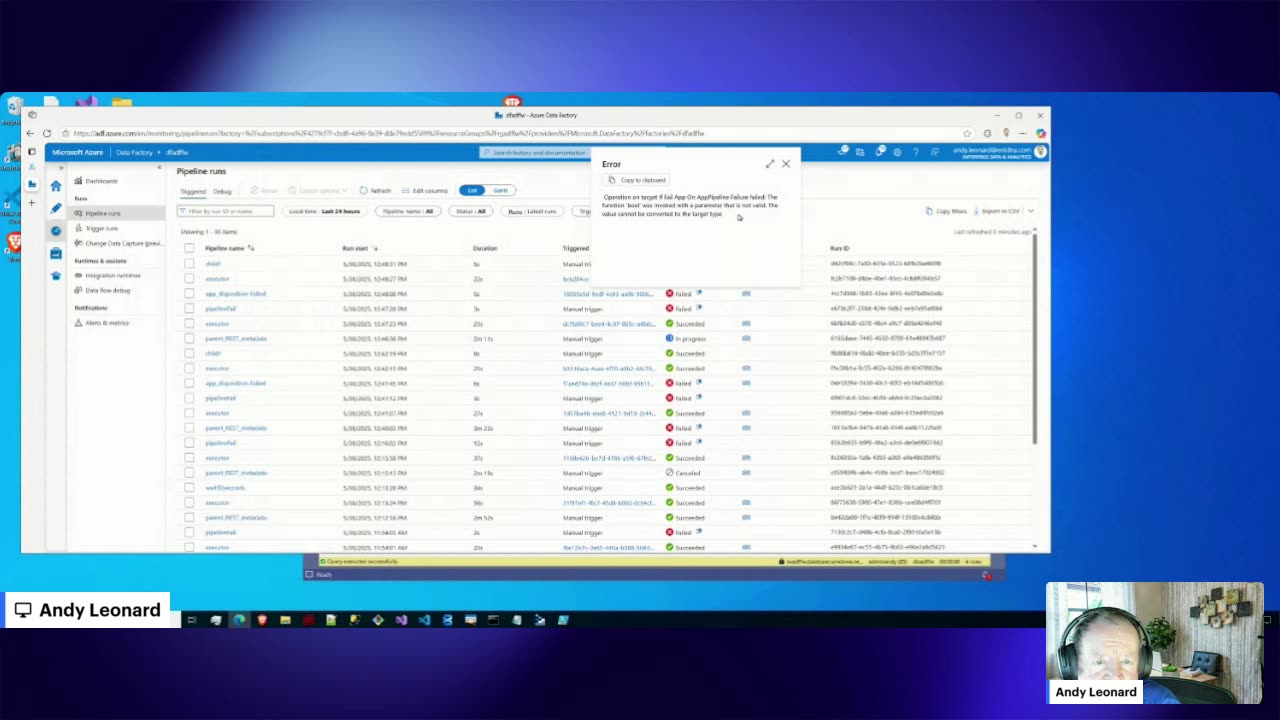The height and width of the screenshot is (720, 1280).
Task: Switch to the Debug tab
Action: click(x=222, y=191)
